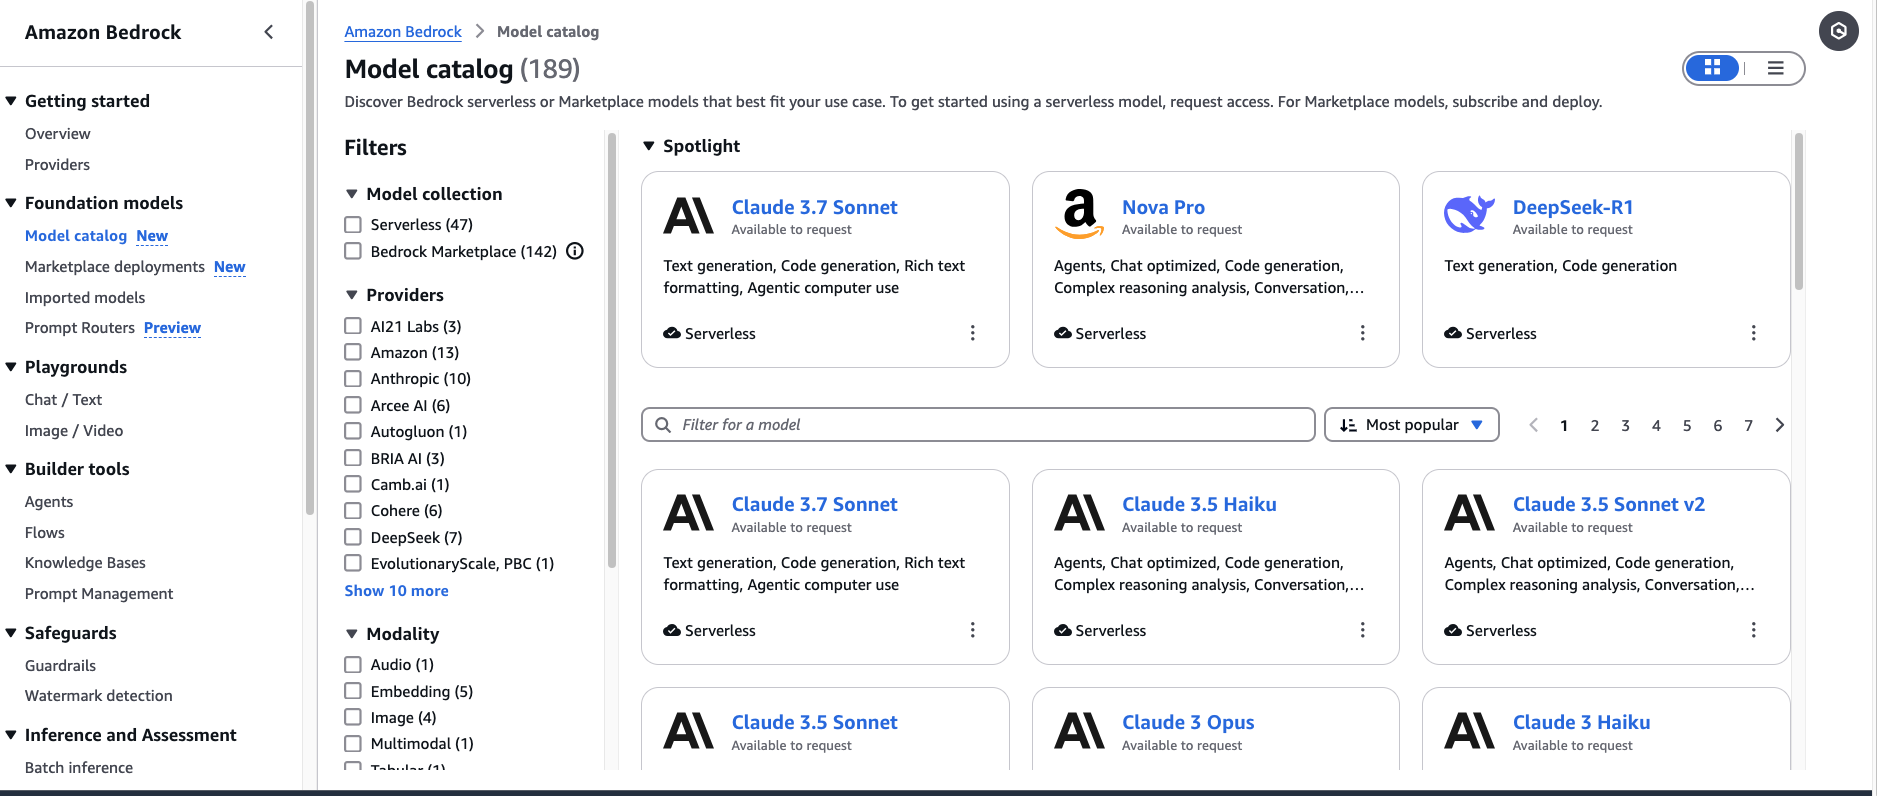This screenshot has width=1877, height=796.
Task: Click the DeepSeek whale logo
Action: click(1469, 214)
